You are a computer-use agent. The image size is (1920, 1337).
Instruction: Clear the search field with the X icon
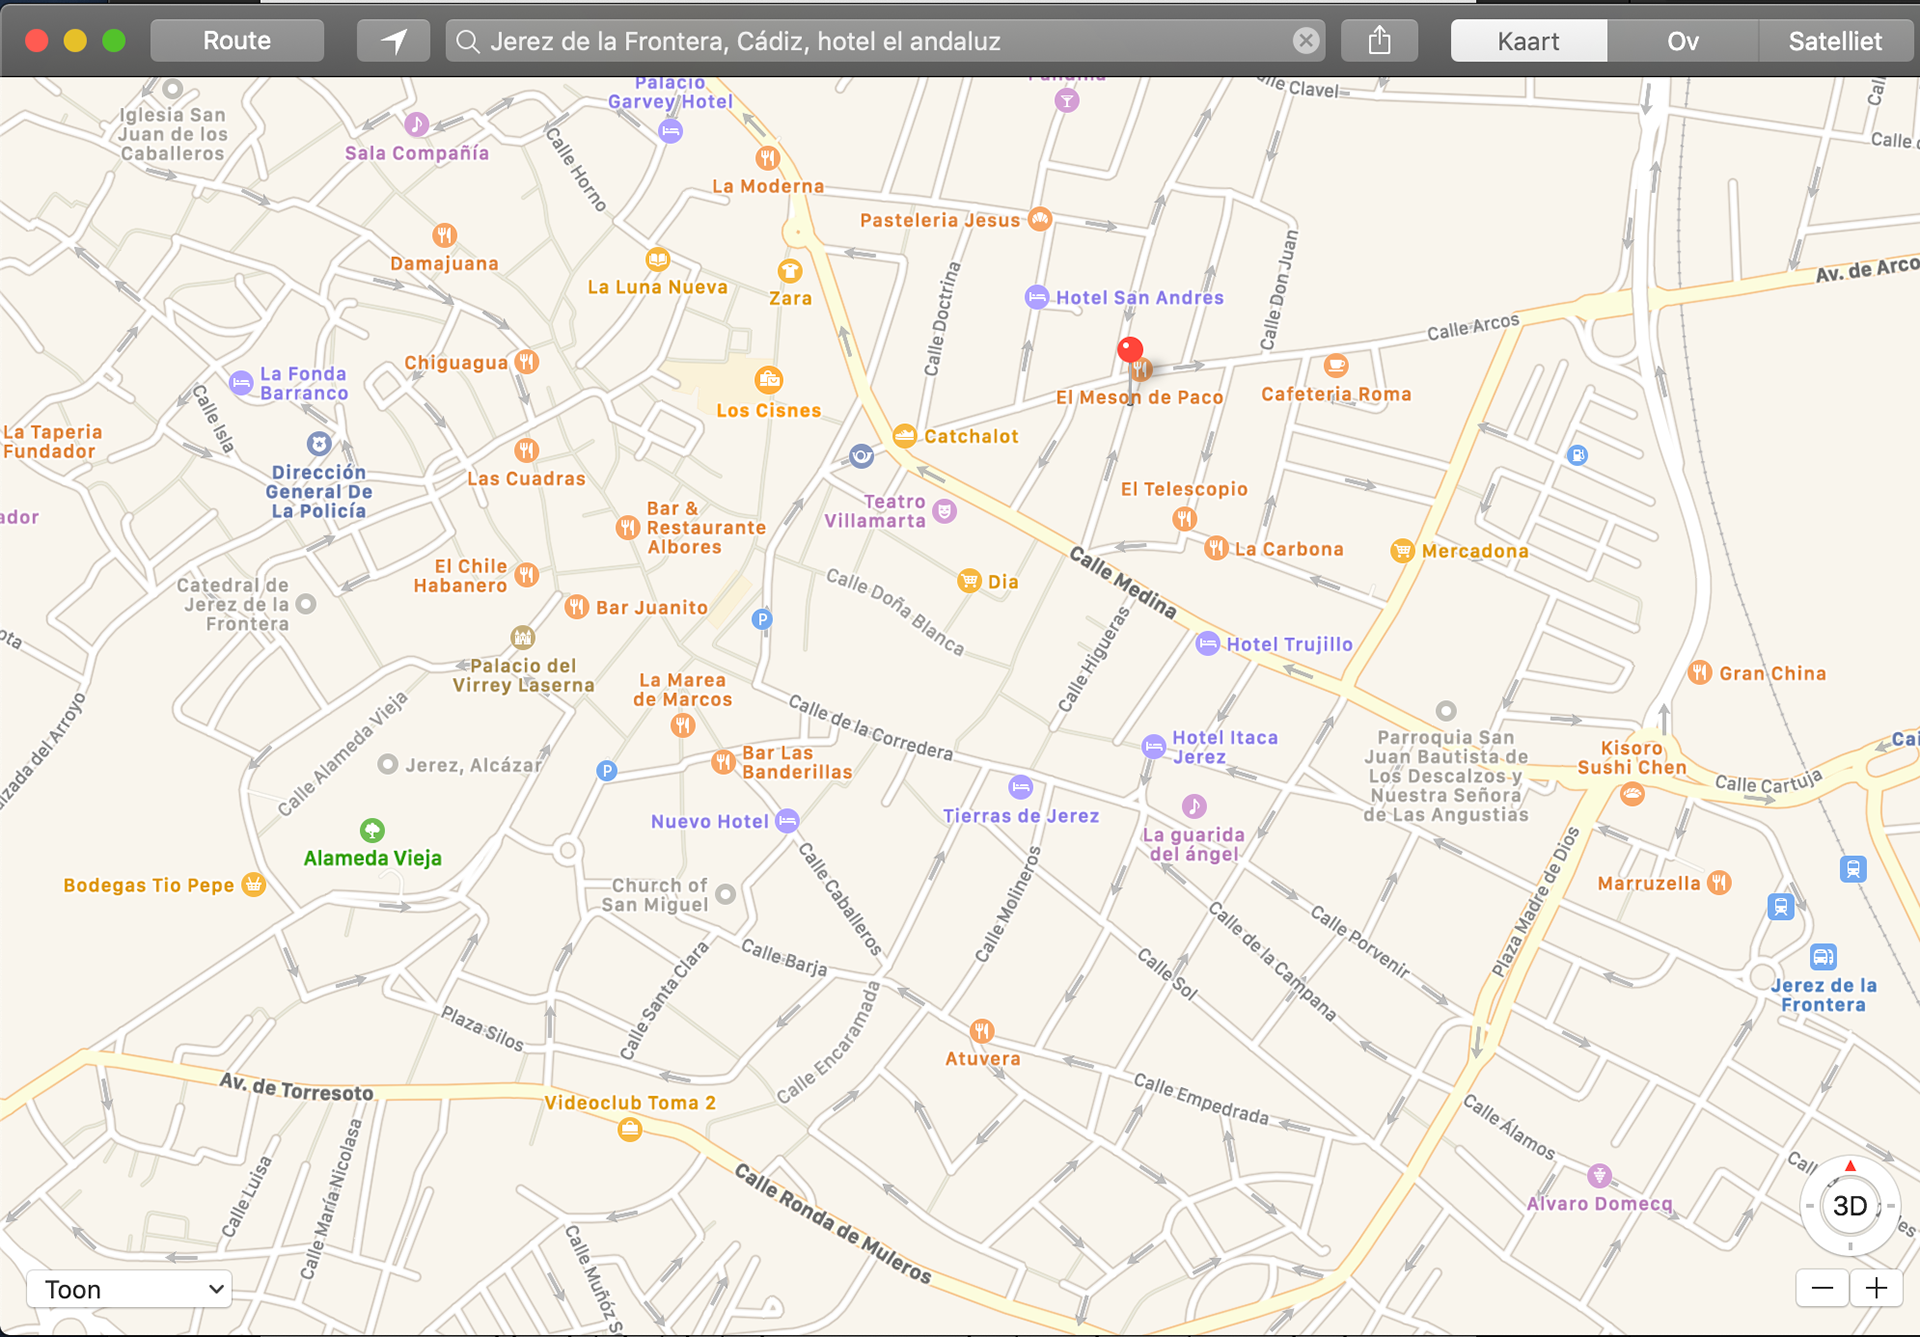[1305, 41]
